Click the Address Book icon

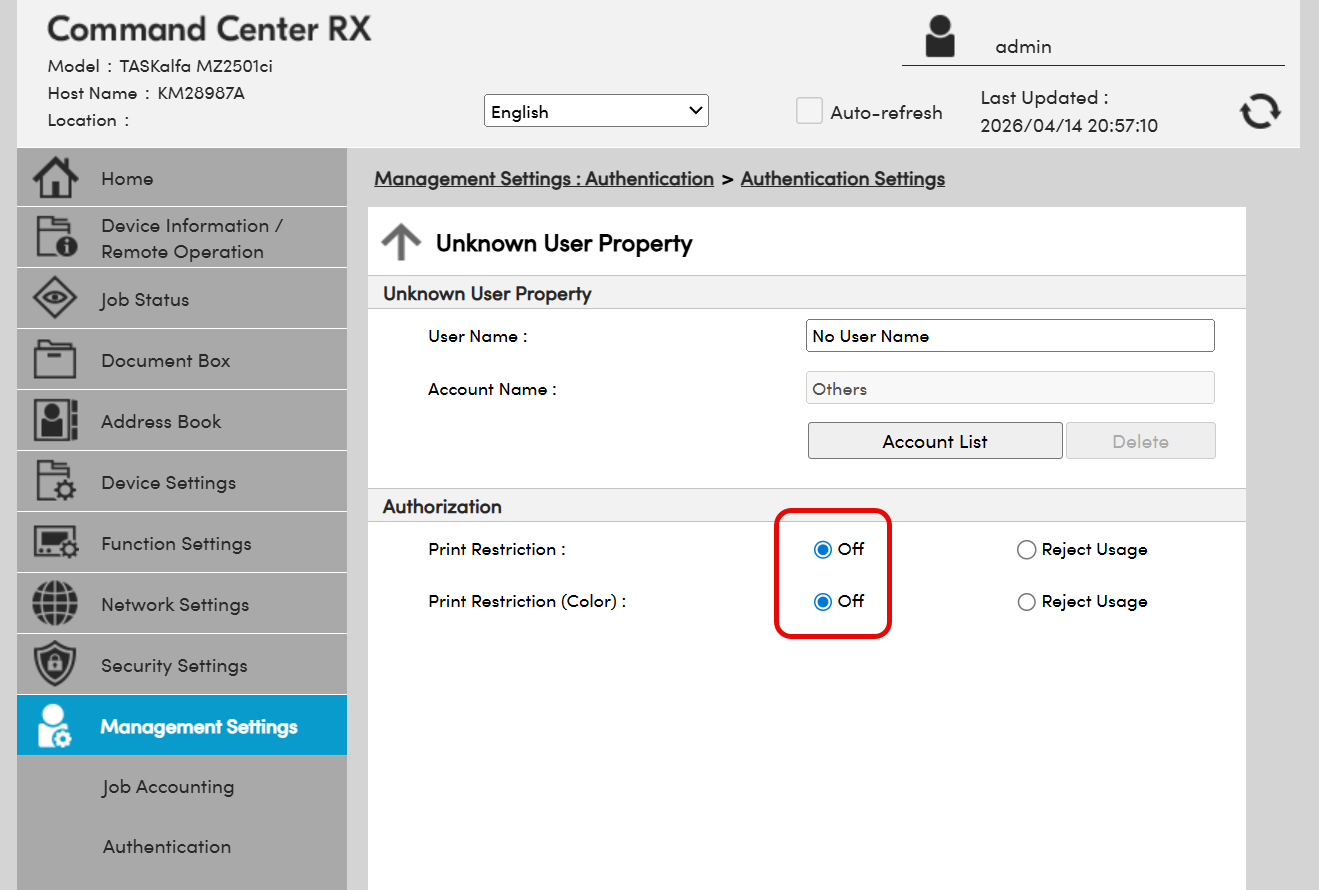click(55, 421)
